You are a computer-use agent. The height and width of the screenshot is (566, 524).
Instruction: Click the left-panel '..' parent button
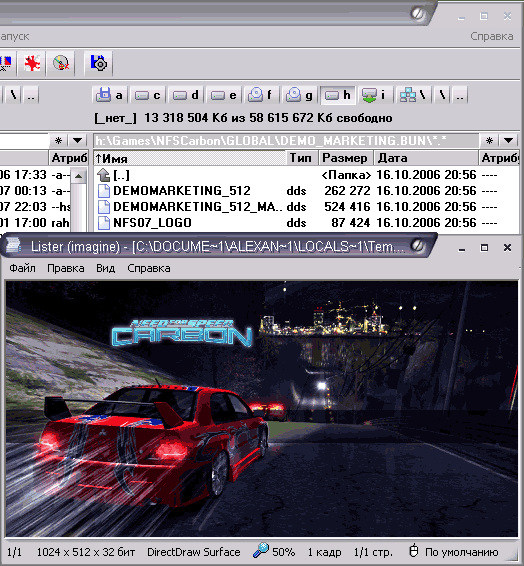pyautogui.click(x=31, y=95)
